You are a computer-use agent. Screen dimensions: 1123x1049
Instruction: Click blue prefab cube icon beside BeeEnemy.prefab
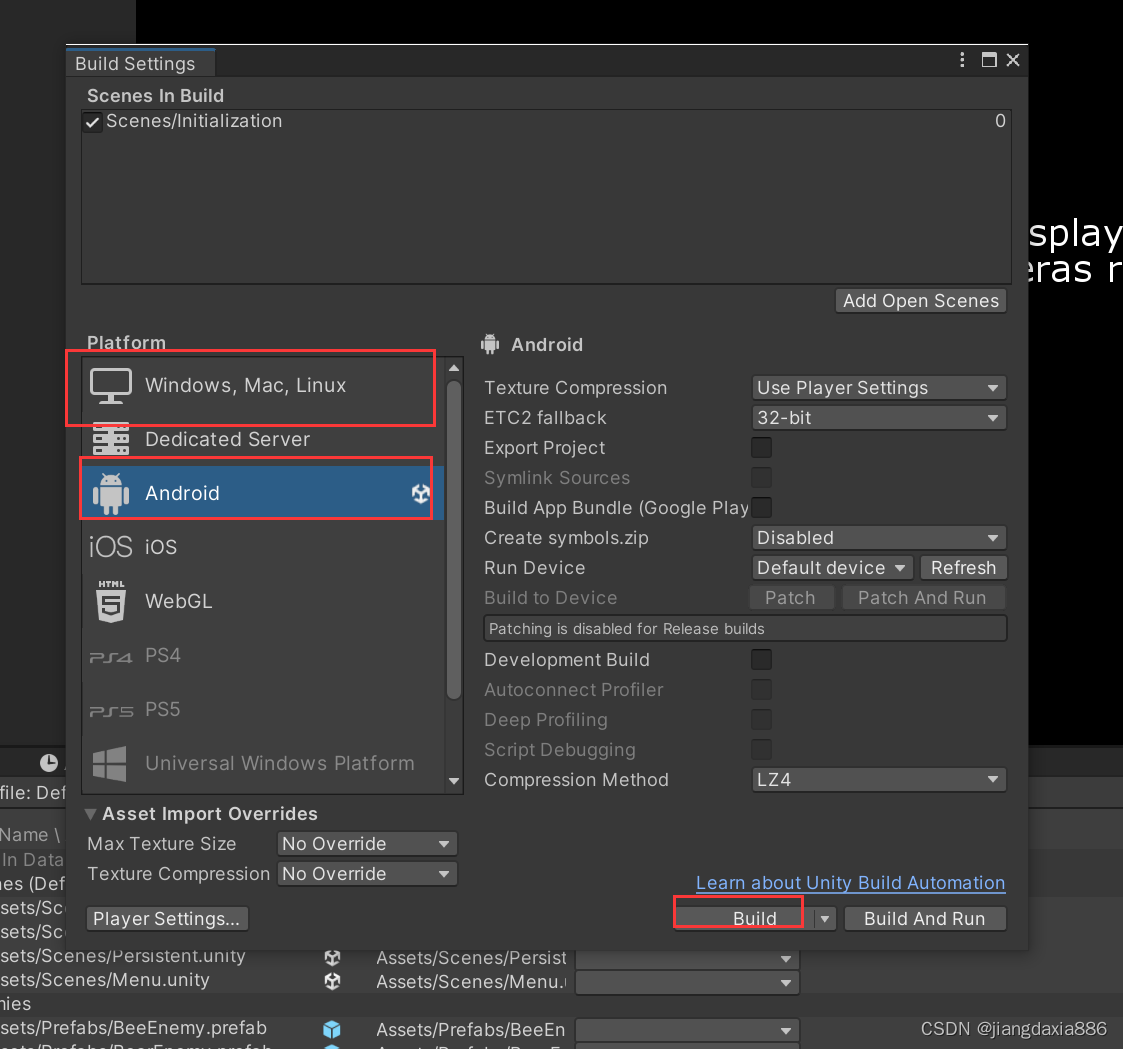click(332, 1029)
